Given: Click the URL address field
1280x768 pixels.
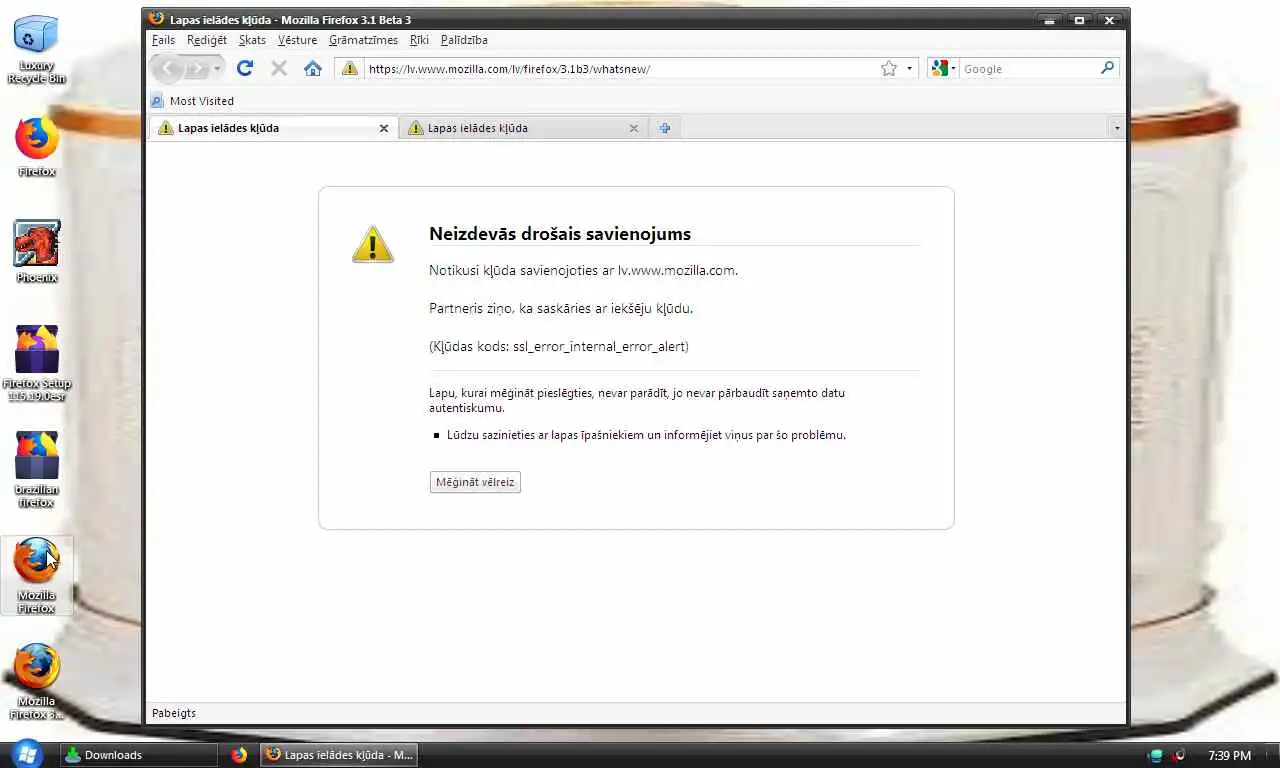Looking at the screenshot, I should tap(620, 69).
